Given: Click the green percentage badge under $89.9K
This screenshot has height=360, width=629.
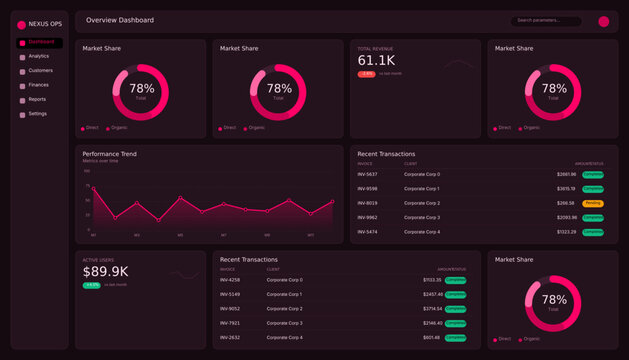Looking at the screenshot, I should (91, 285).
